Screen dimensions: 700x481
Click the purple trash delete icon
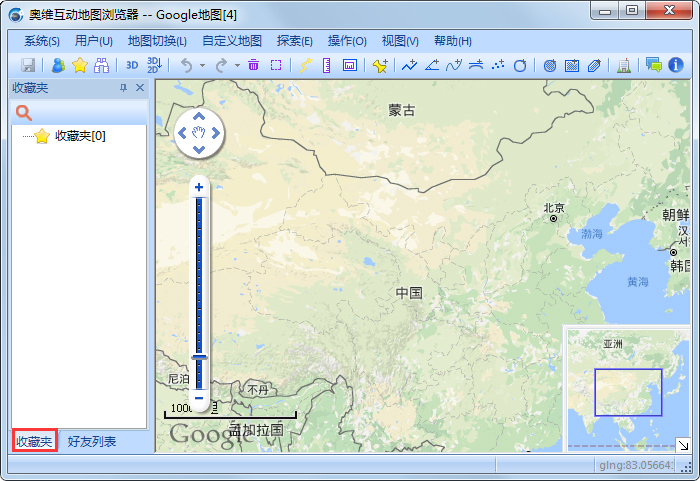click(254, 65)
